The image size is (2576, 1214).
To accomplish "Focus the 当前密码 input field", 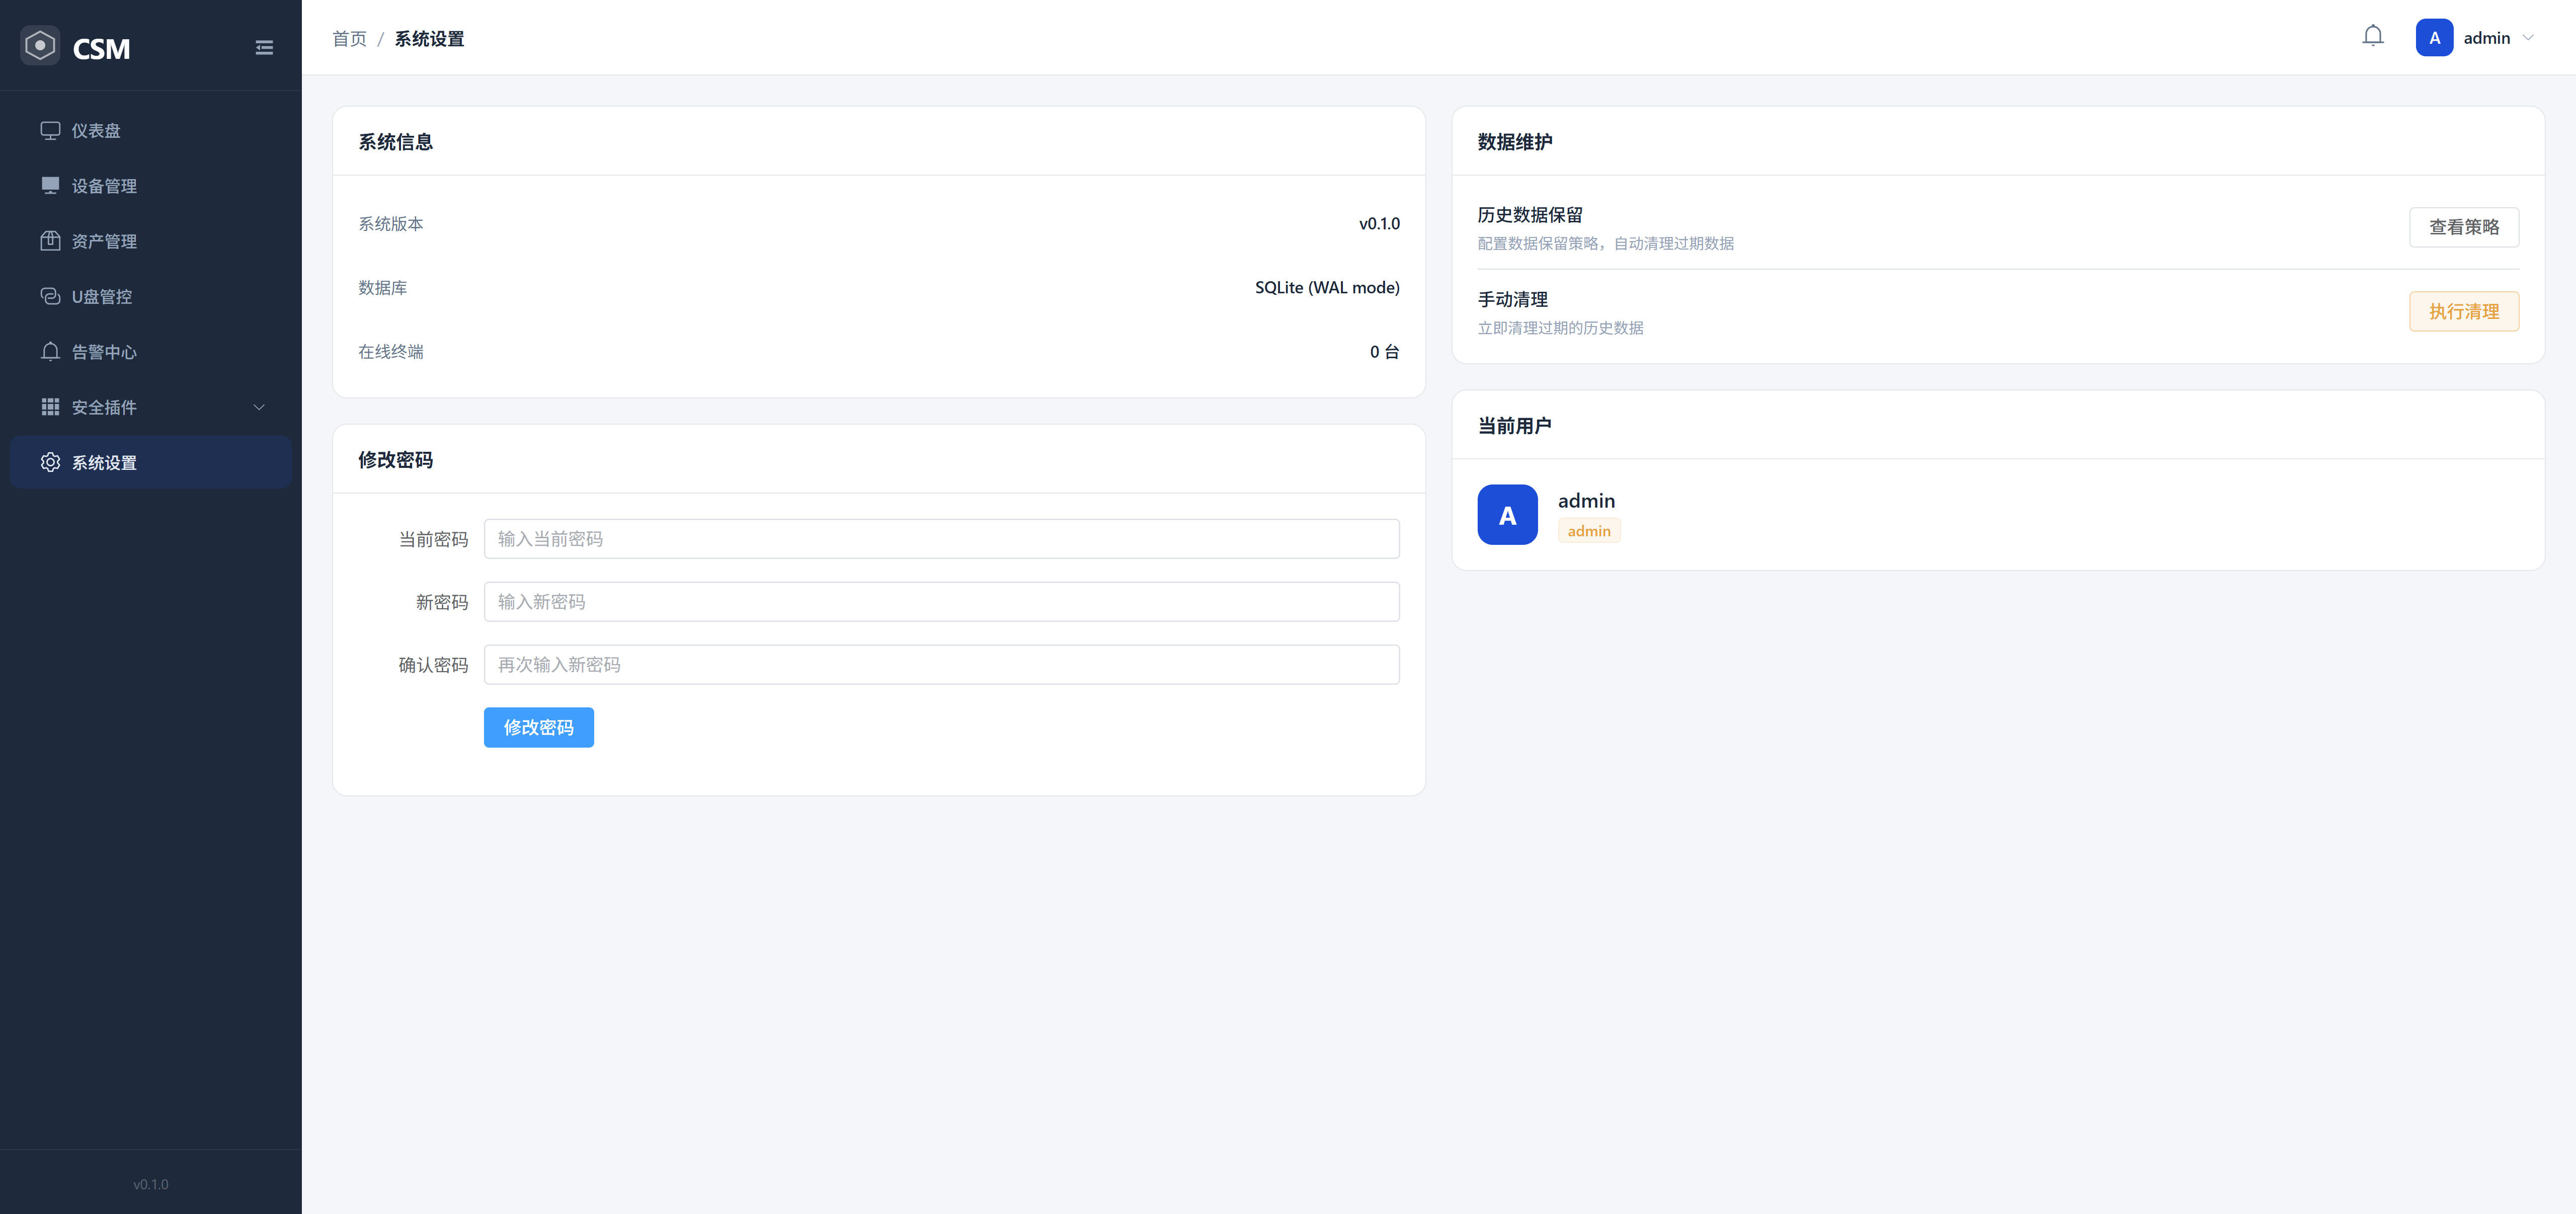I will (941, 539).
